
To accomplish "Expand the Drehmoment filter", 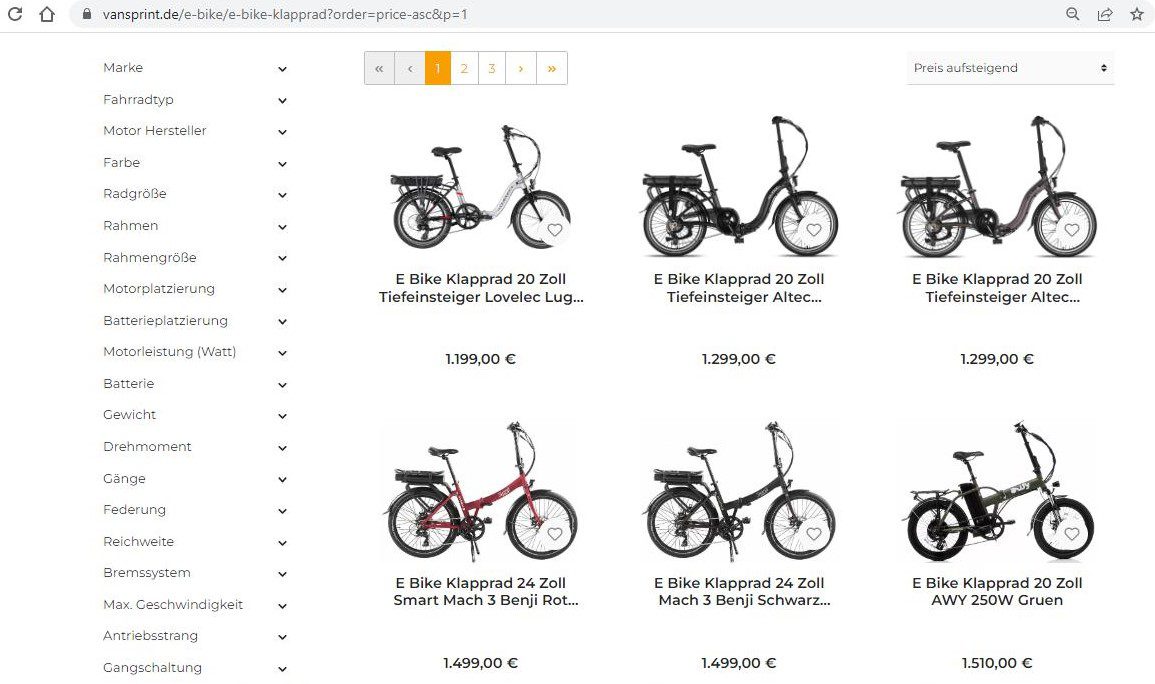I will tap(194, 447).
